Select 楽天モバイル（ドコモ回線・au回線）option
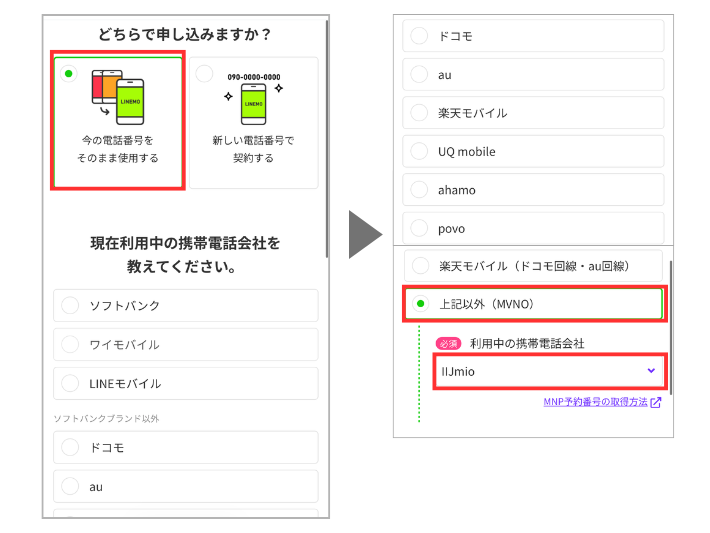The height and width of the screenshot is (533, 710). coord(533,266)
